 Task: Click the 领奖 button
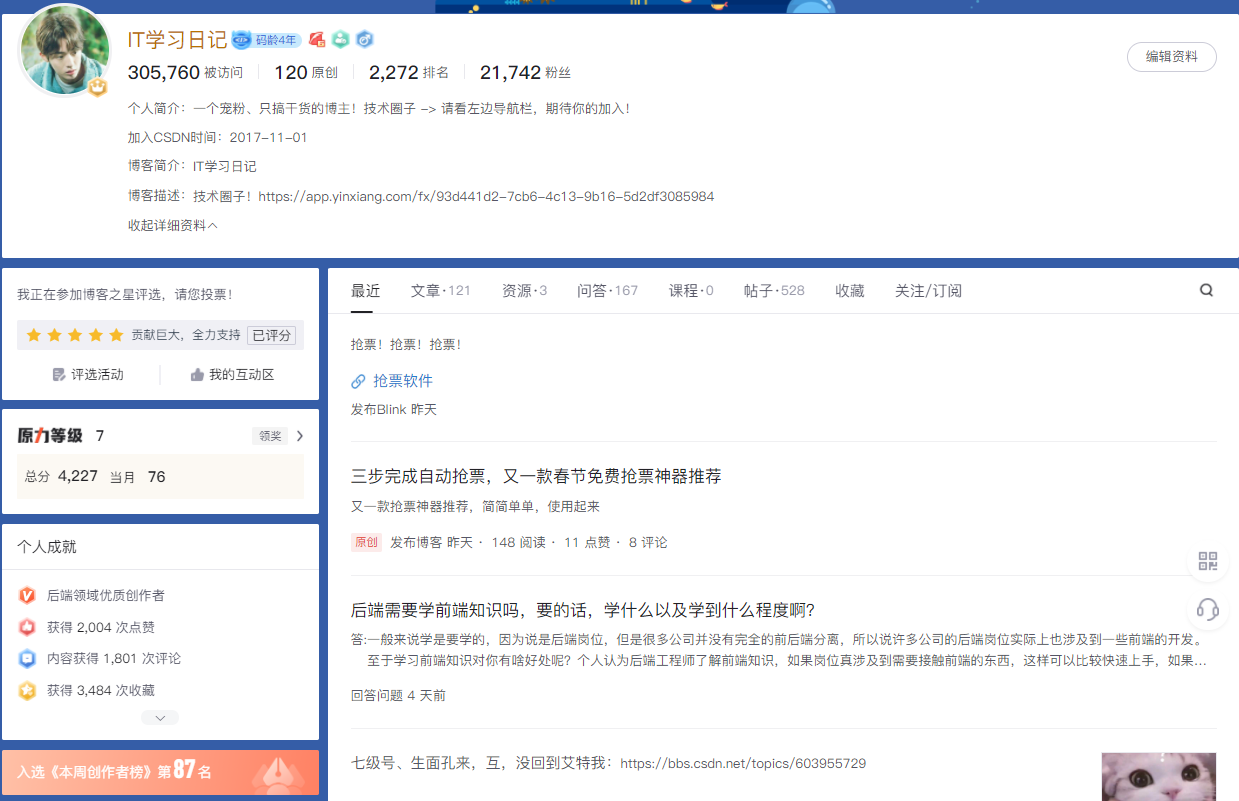(270, 436)
